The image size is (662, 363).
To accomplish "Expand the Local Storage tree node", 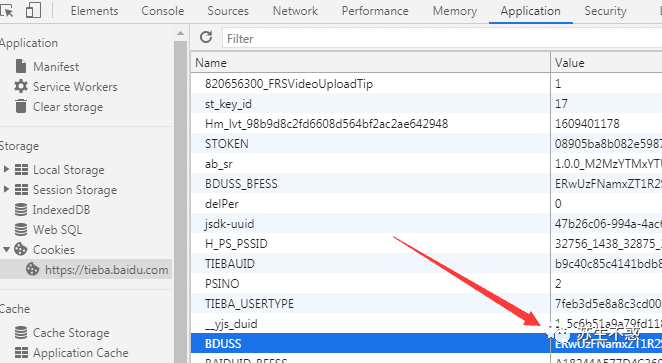I will point(6,169).
